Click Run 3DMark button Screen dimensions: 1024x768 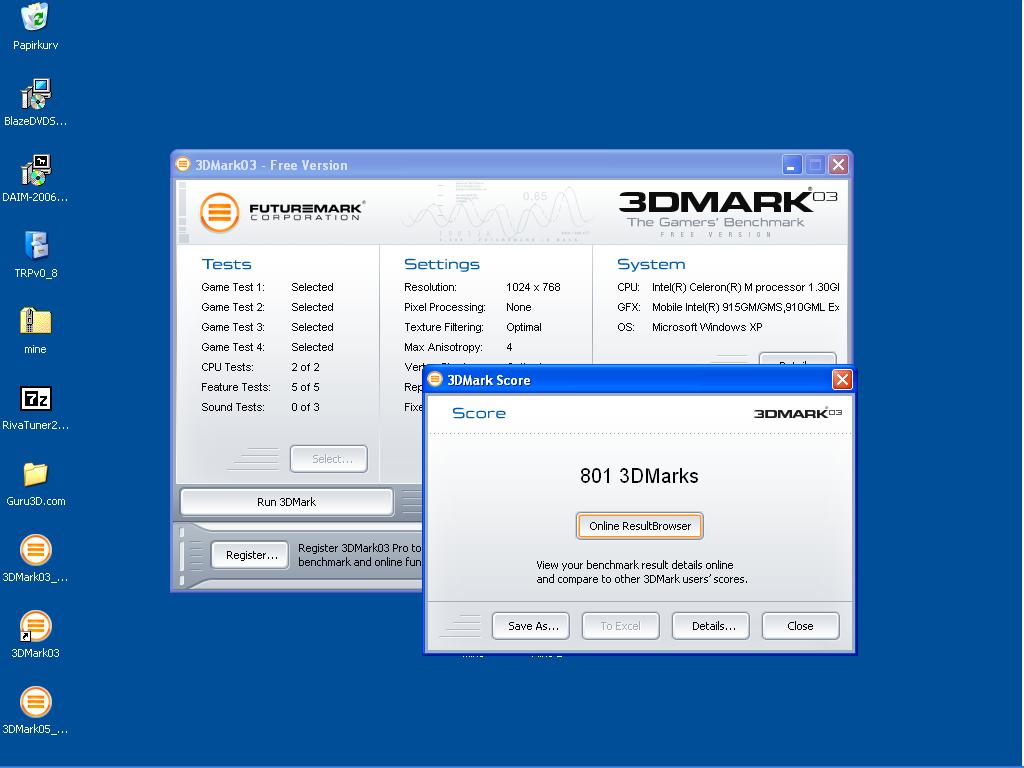tap(287, 502)
